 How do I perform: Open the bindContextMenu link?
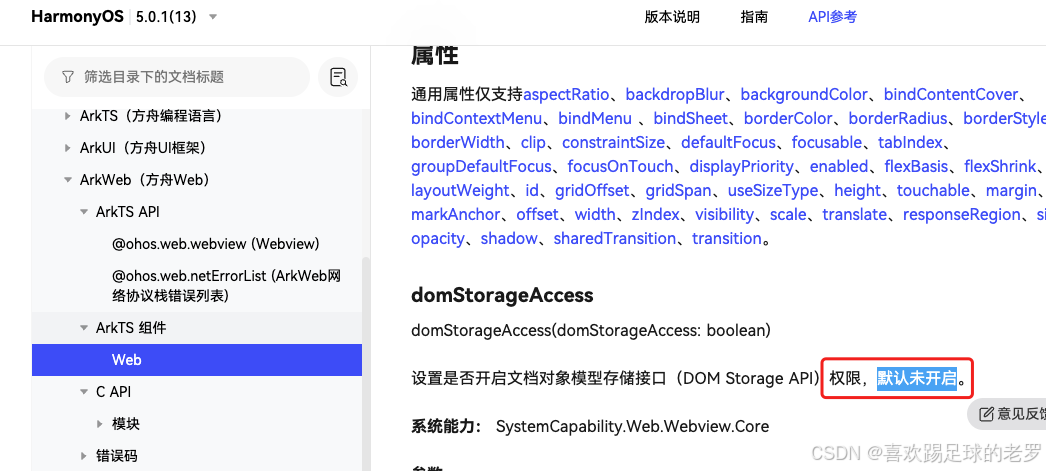pos(476,119)
